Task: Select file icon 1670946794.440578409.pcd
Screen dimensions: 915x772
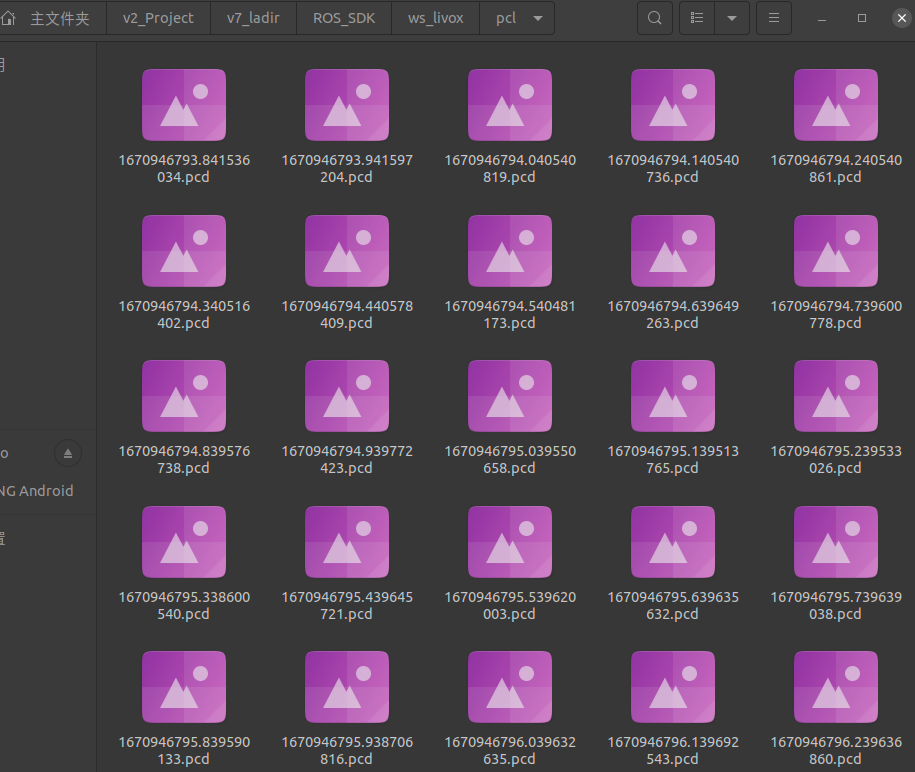Action: click(347, 251)
